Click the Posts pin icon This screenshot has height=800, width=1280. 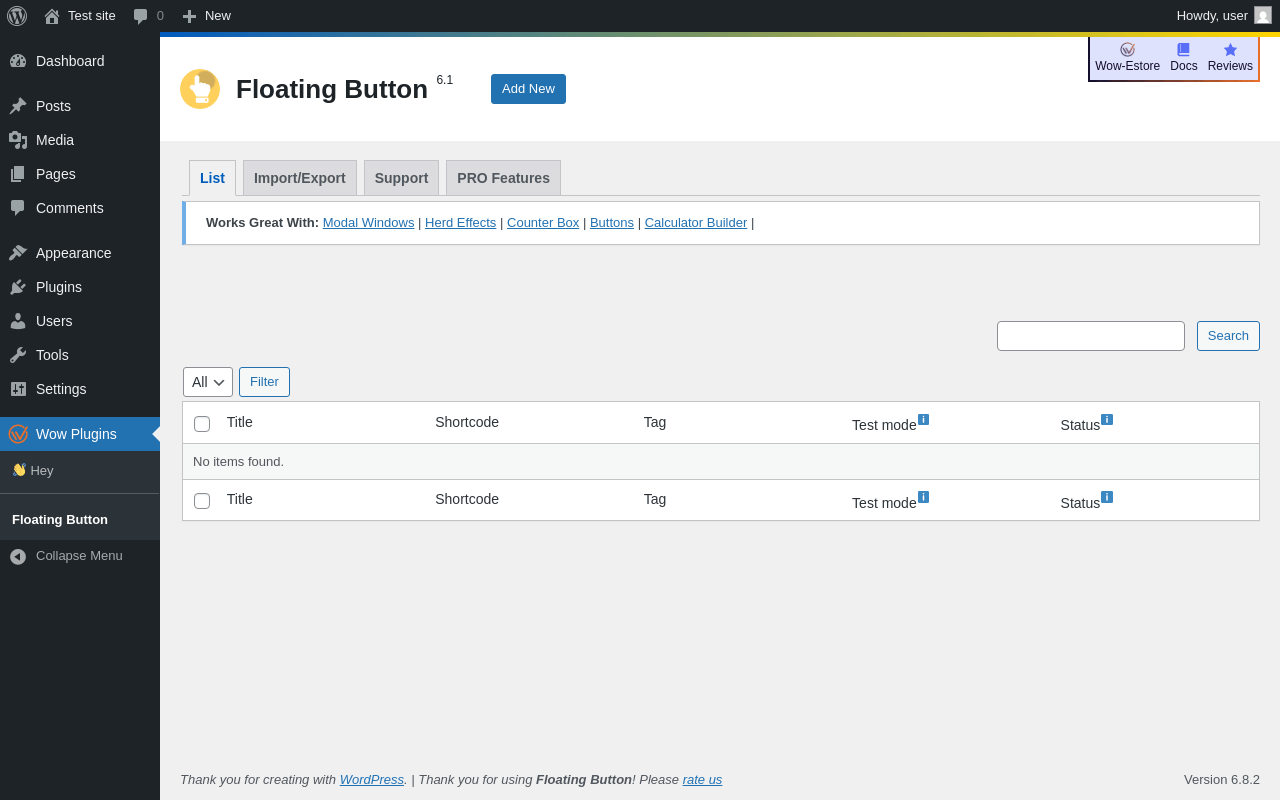click(x=18, y=106)
